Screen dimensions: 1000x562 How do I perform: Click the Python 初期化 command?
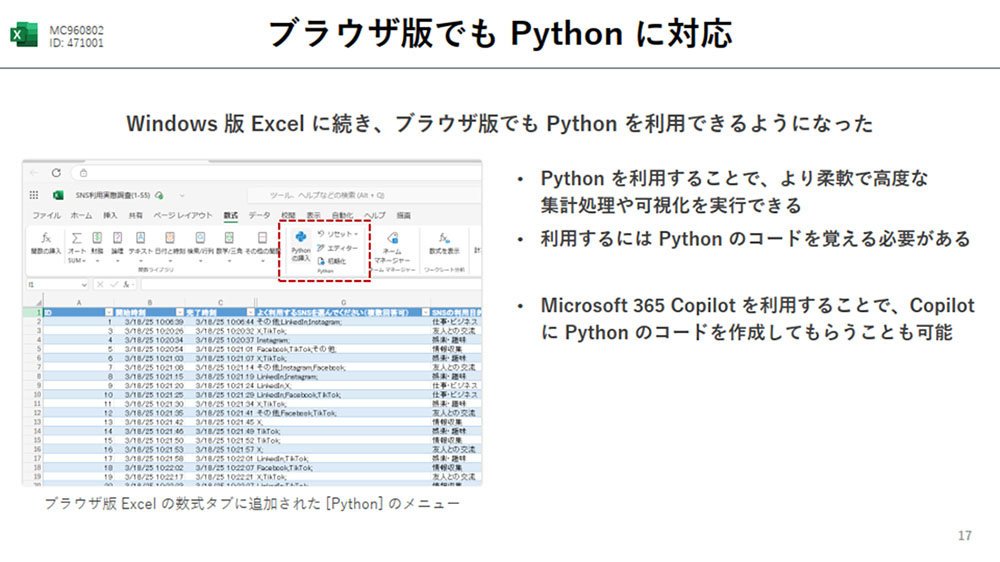332,261
